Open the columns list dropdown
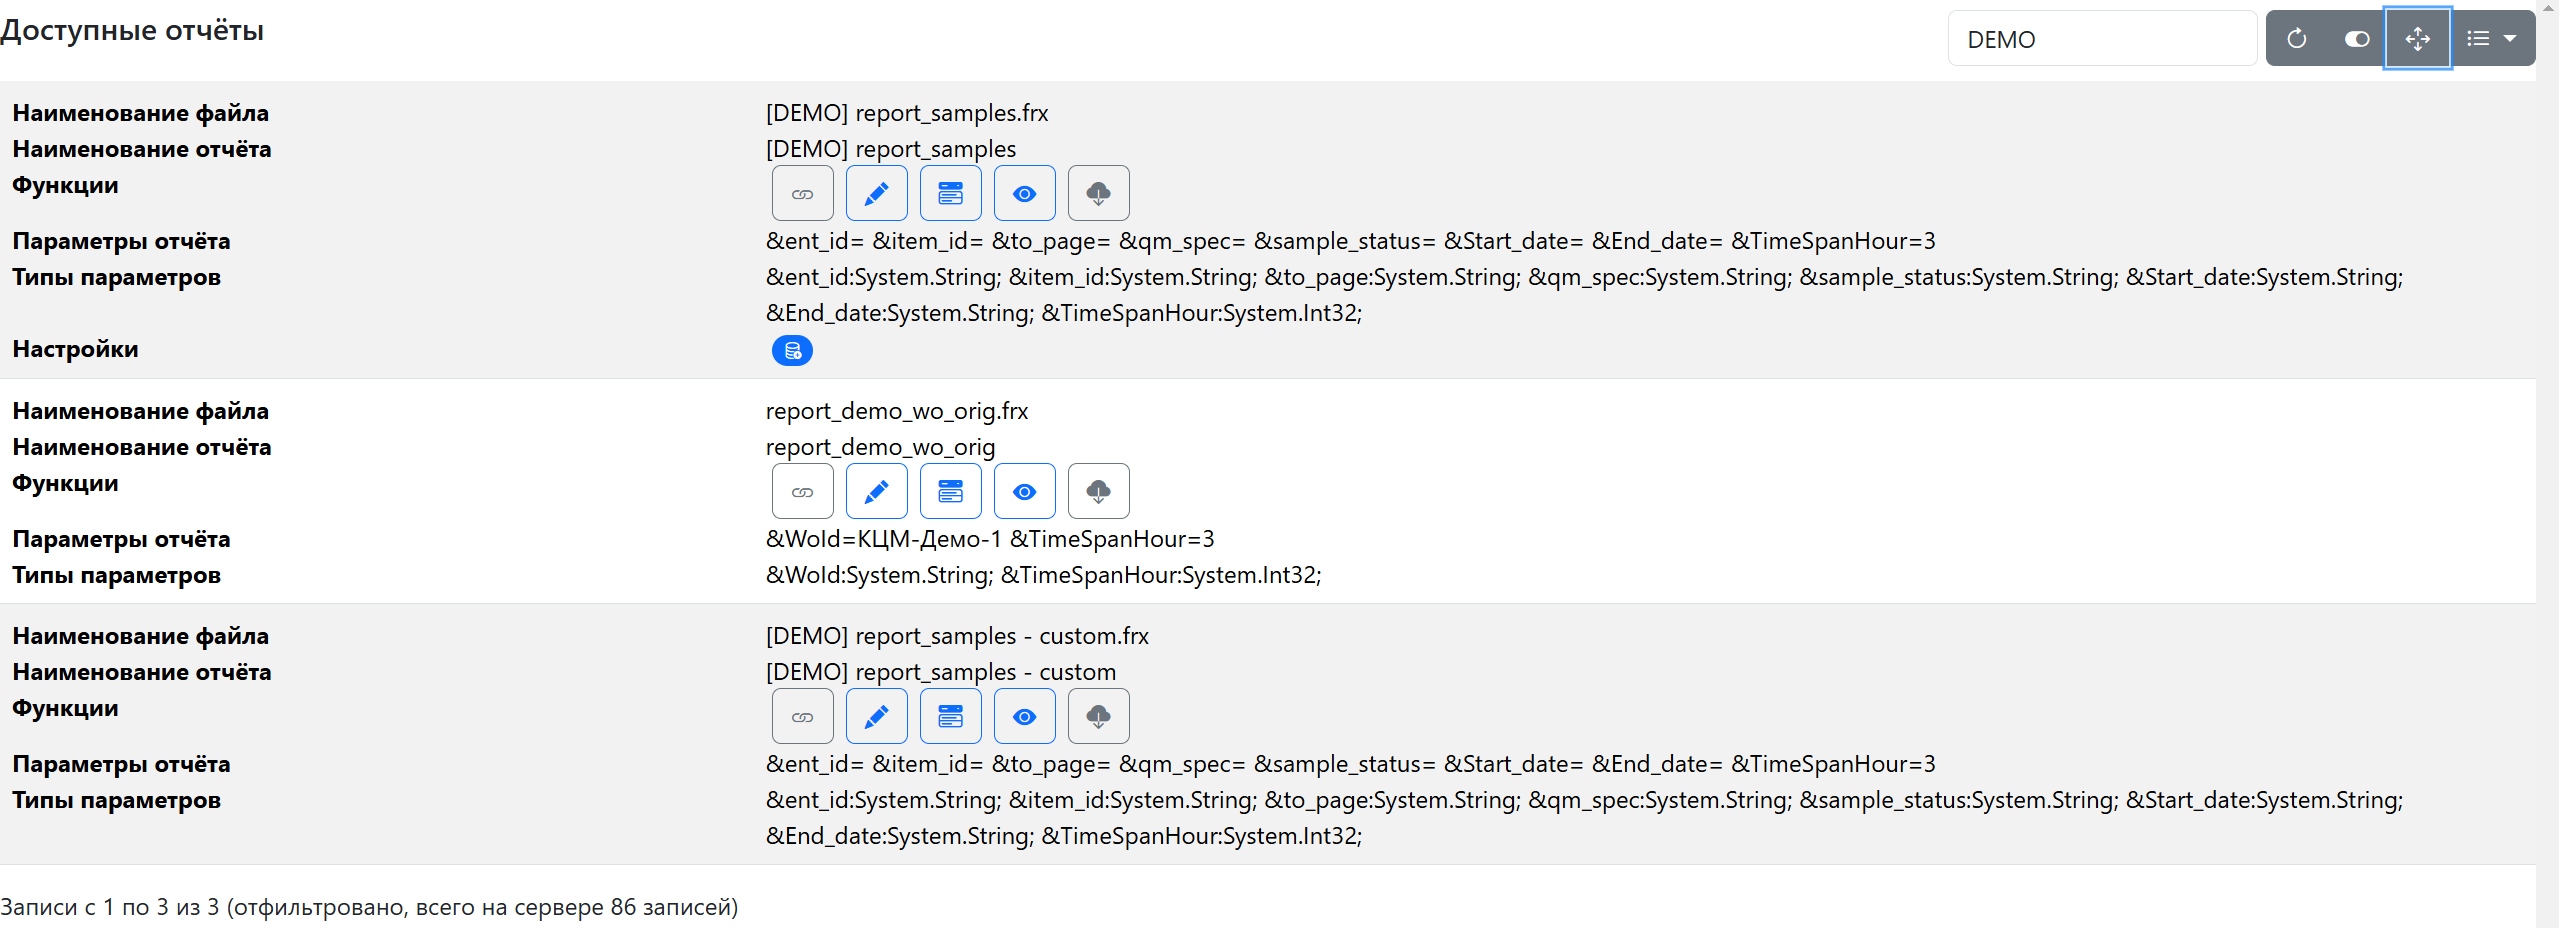The height and width of the screenshot is (928, 2559). click(x=2490, y=39)
